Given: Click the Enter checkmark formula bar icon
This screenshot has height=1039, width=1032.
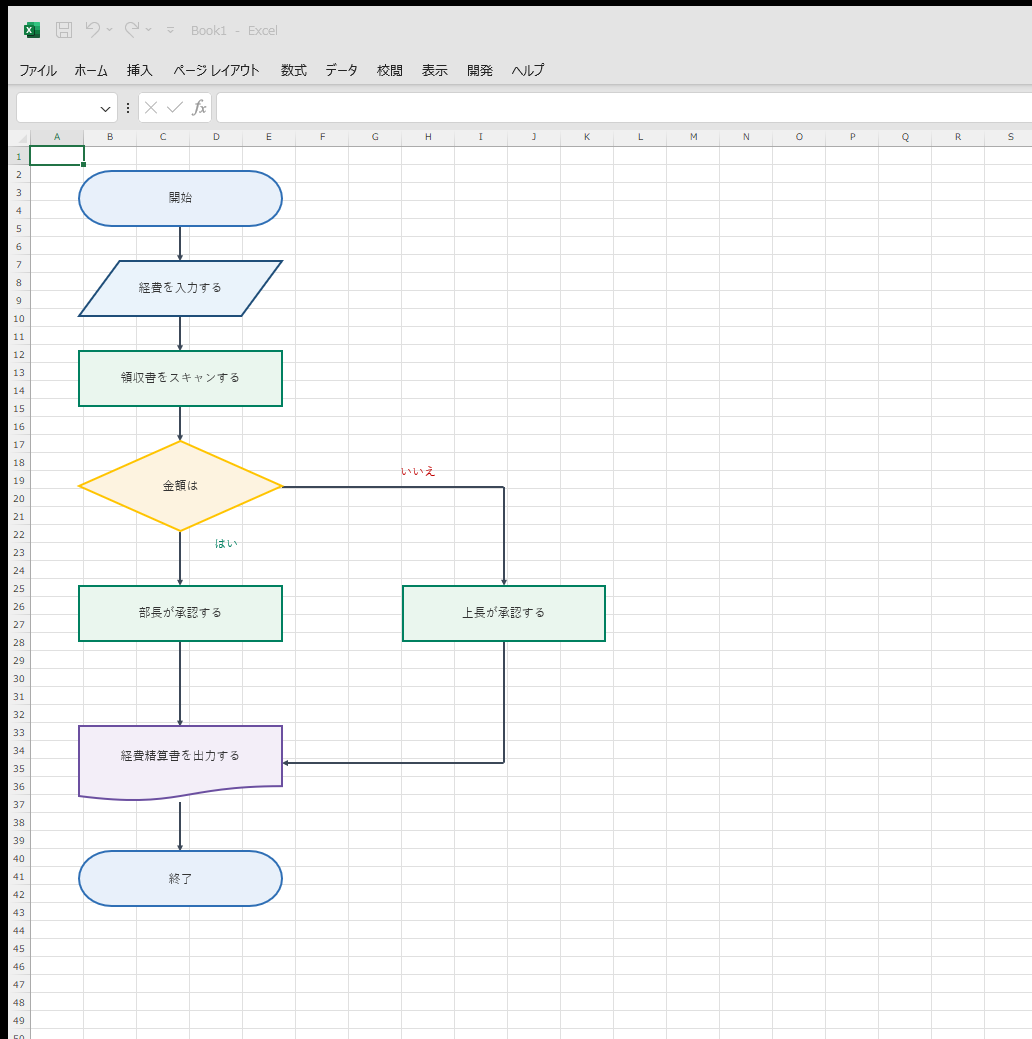Looking at the screenshot, I should tap(175, 108).
